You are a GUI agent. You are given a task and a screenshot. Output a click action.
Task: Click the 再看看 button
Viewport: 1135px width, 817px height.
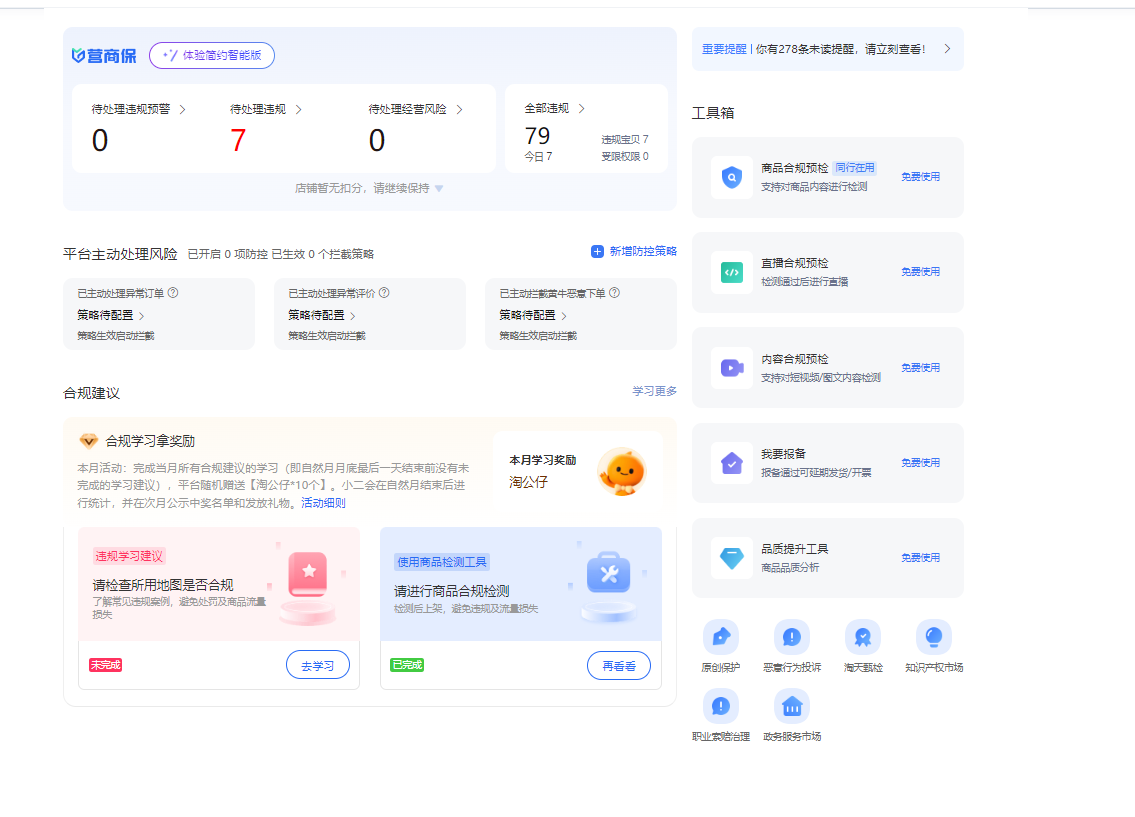click(x=618, y=665)
